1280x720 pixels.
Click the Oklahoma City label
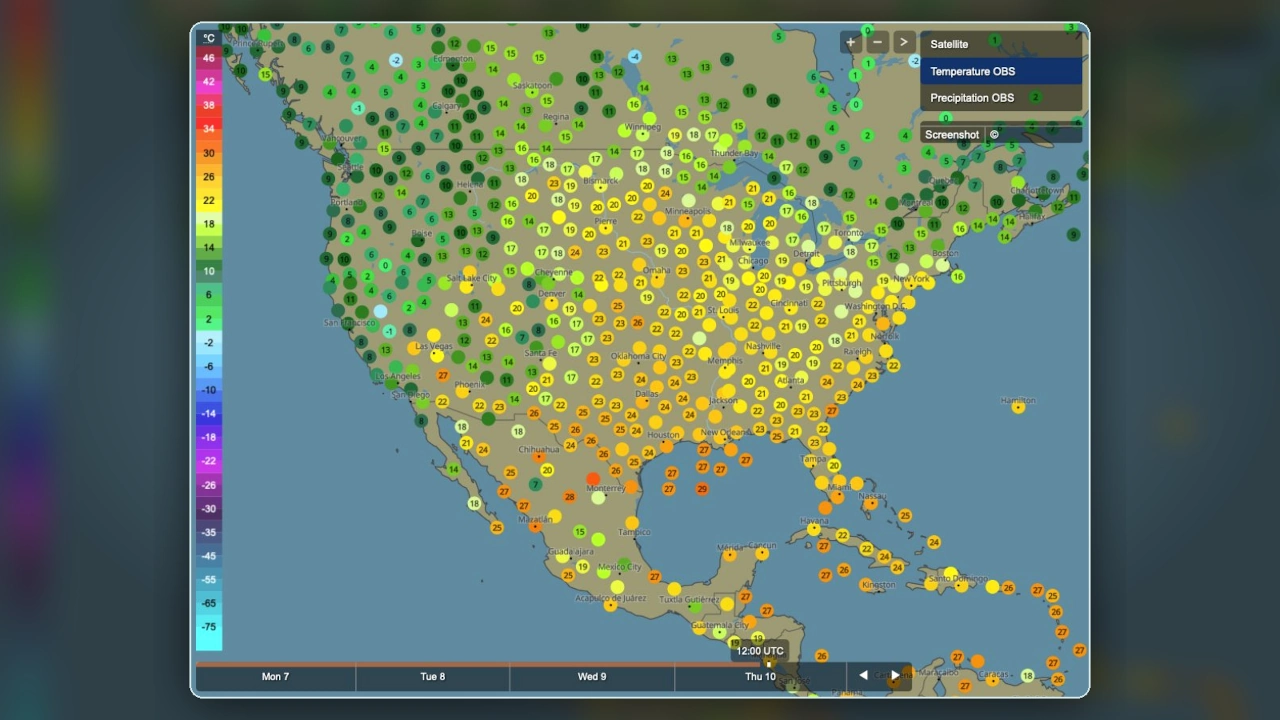(x=638, y=356)
